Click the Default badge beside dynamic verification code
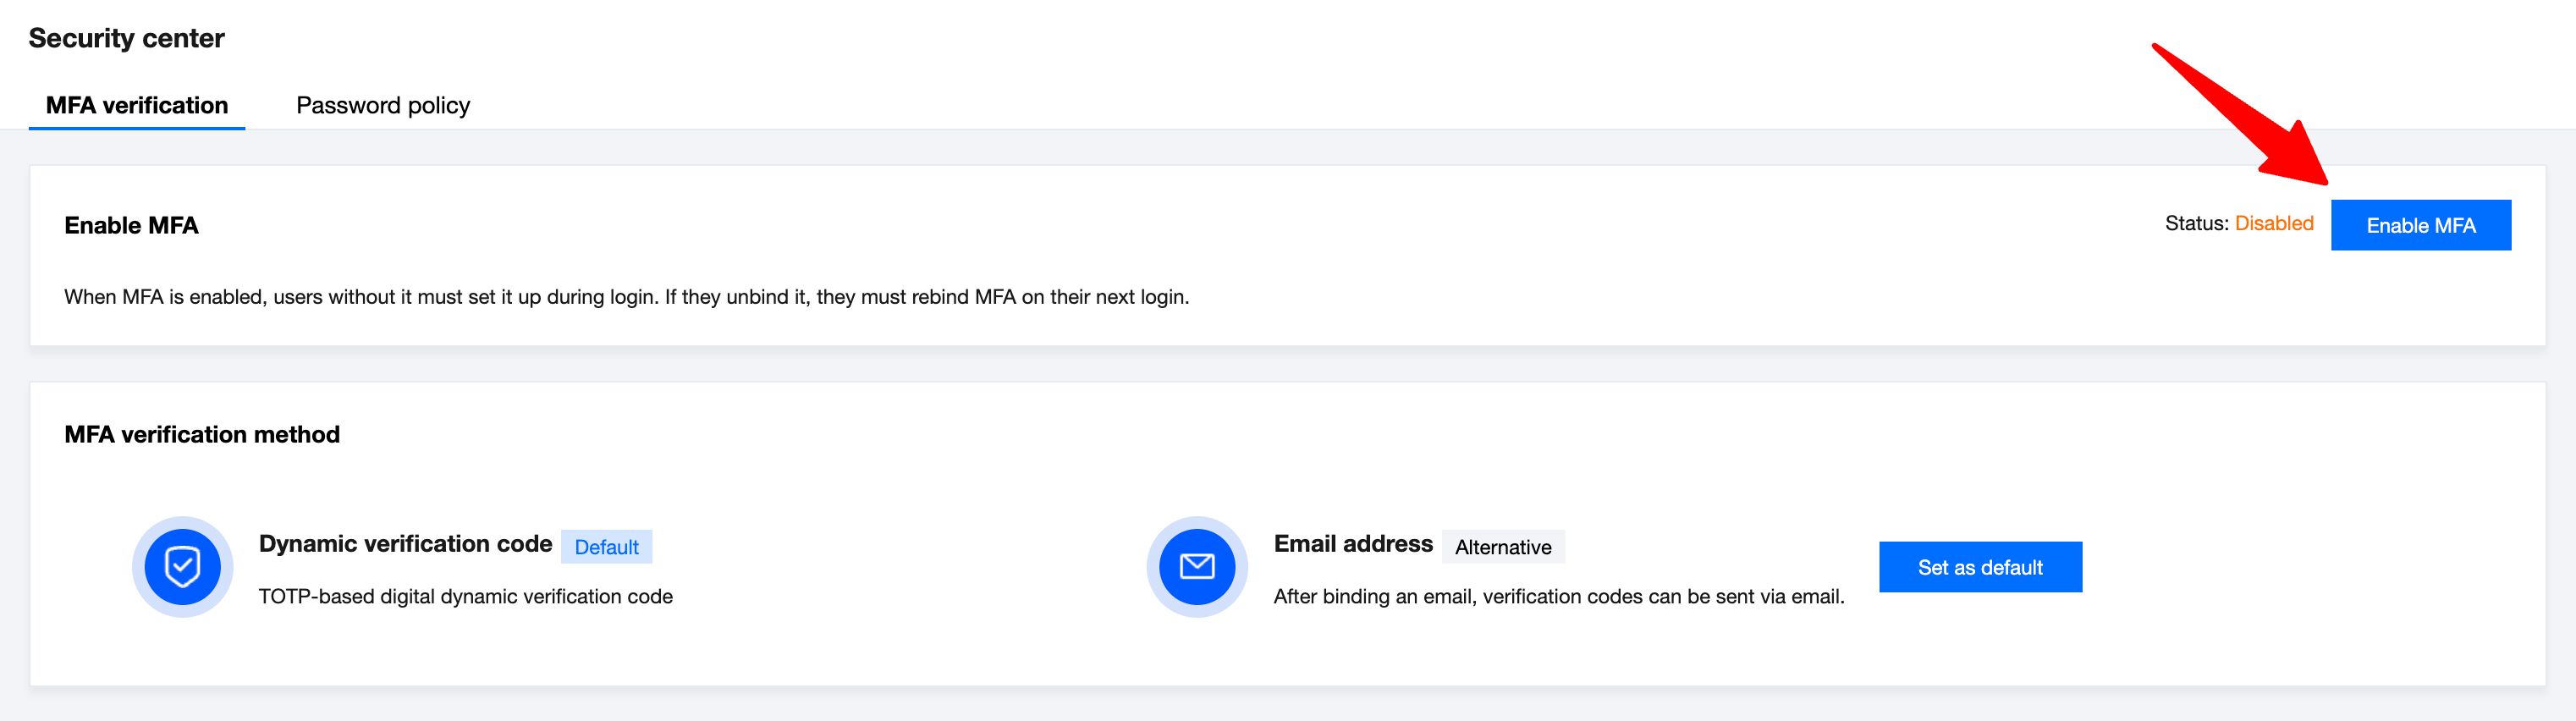This screenshot has height=721, width=2576. [606, 547]
